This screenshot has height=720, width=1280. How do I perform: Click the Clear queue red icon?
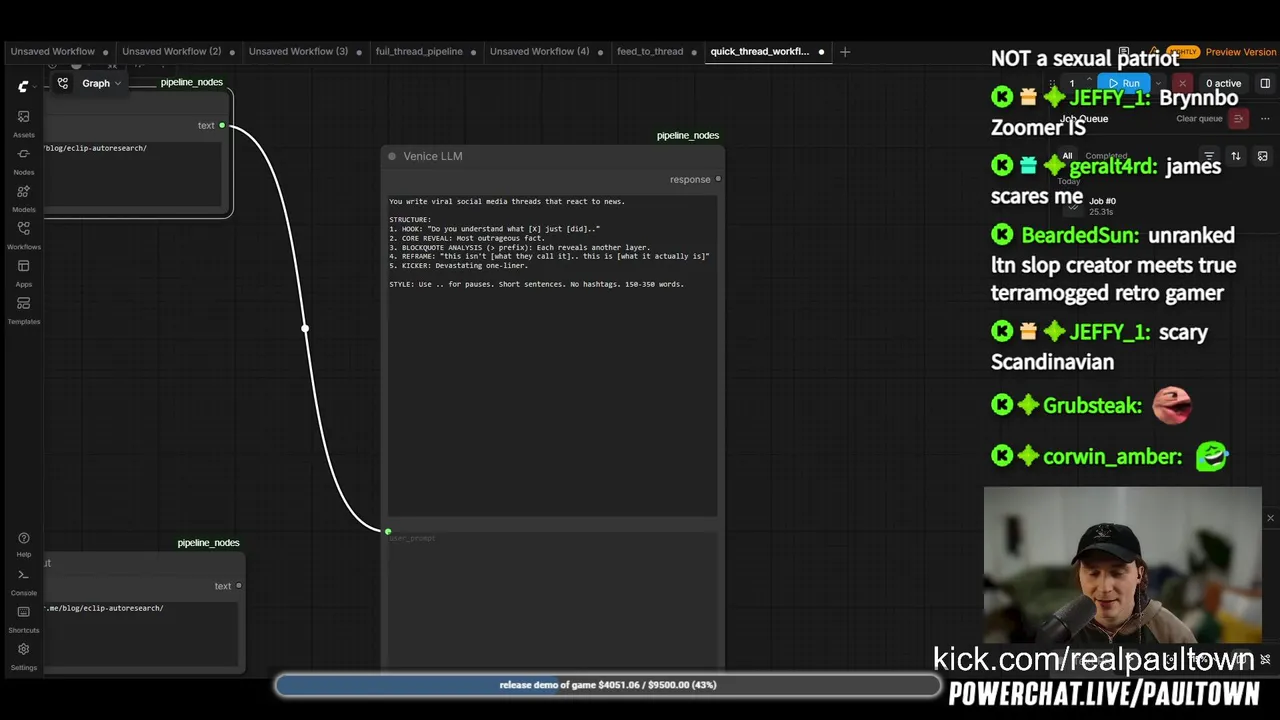[x=1238, y=119]
